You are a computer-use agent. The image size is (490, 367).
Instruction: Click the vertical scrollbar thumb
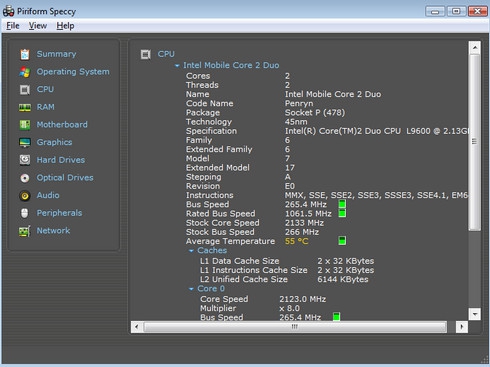pyautogui.click(x=475, y=142)
